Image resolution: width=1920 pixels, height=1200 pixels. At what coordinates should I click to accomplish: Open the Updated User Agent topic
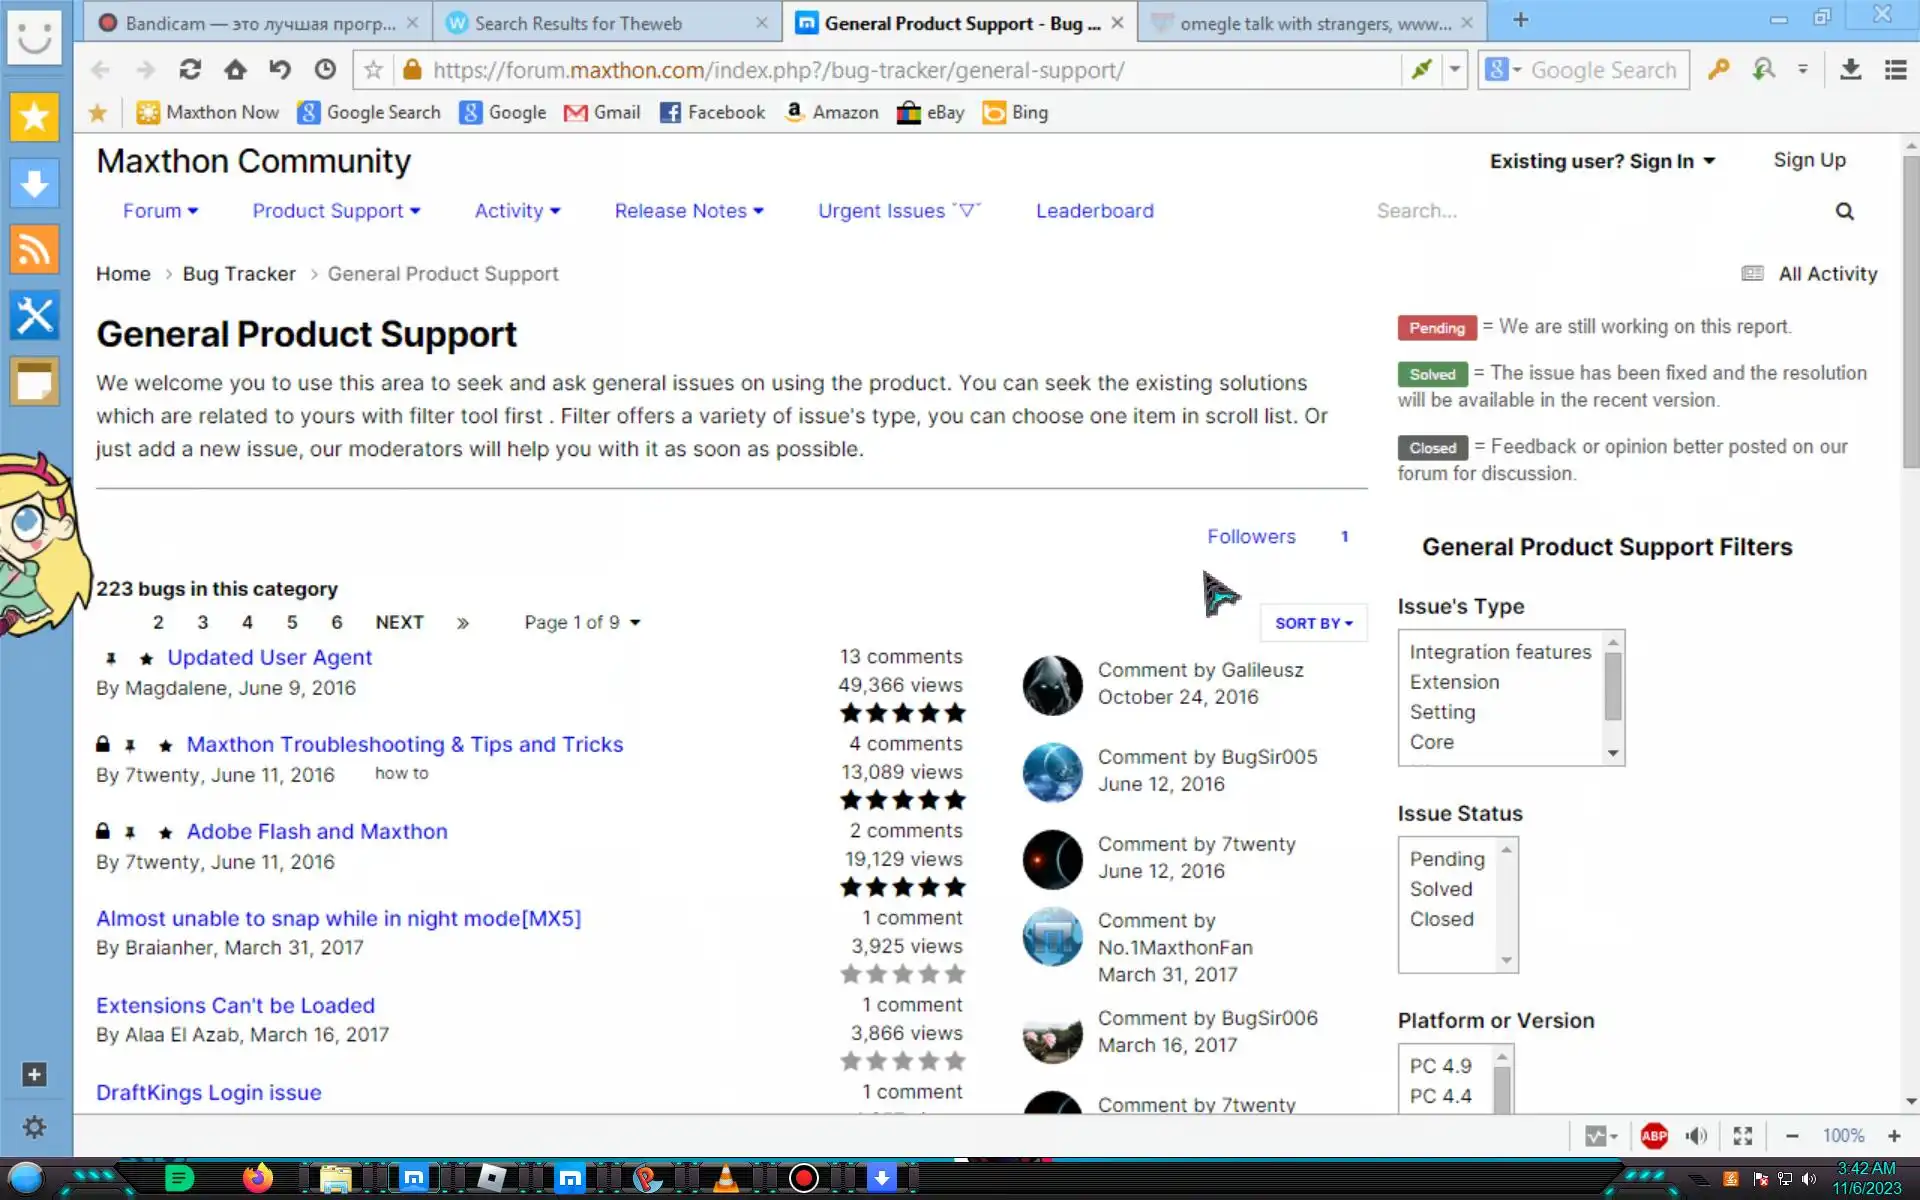coord(269,657)
